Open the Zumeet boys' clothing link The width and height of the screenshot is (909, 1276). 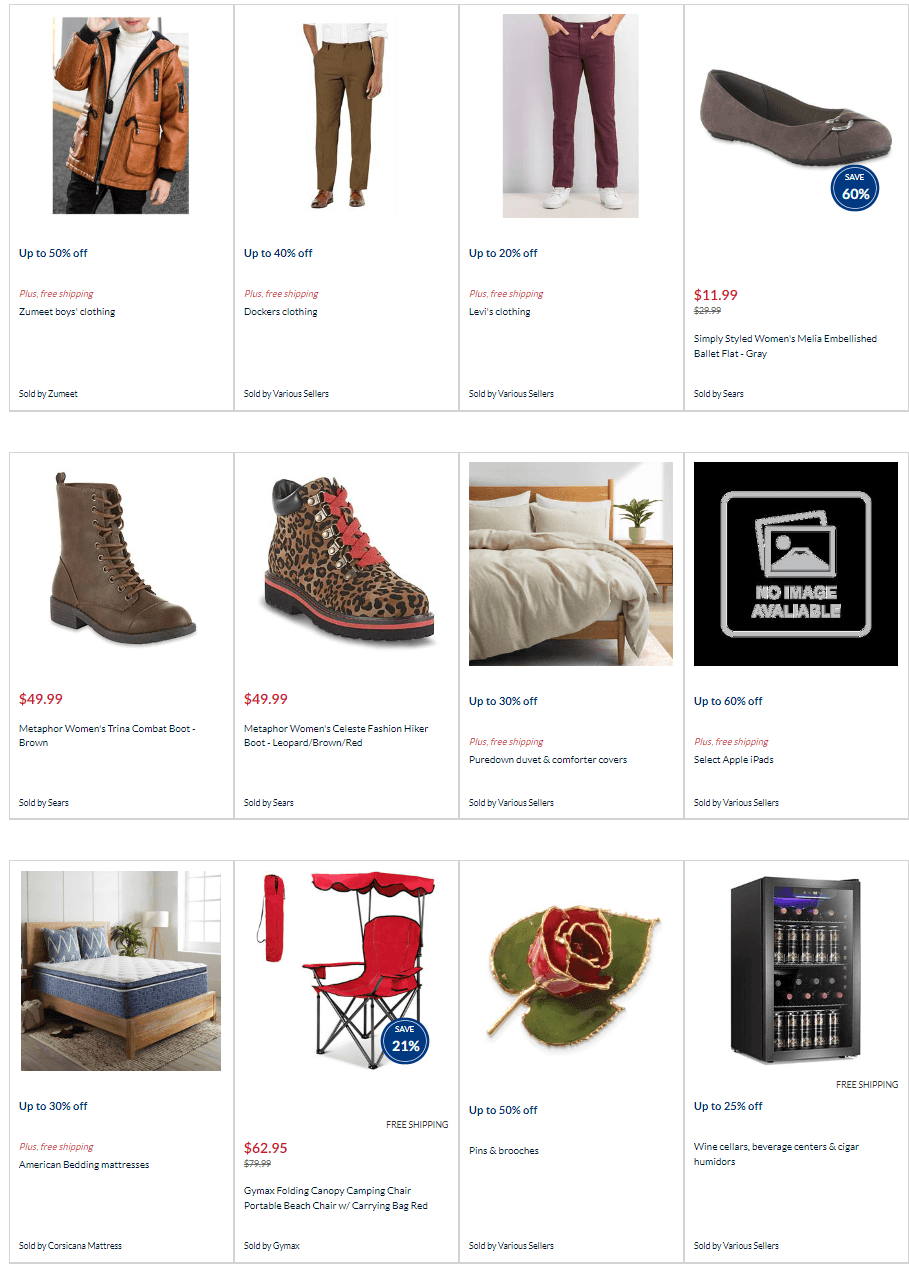coord(67,312)
